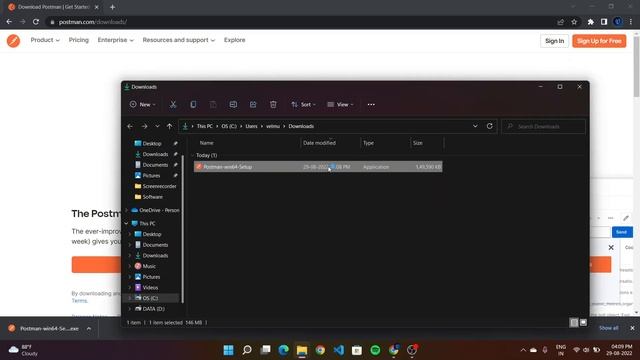The image size is (640, 360).
Task: Select Software folder in sidebar
Action: [149, 197]
